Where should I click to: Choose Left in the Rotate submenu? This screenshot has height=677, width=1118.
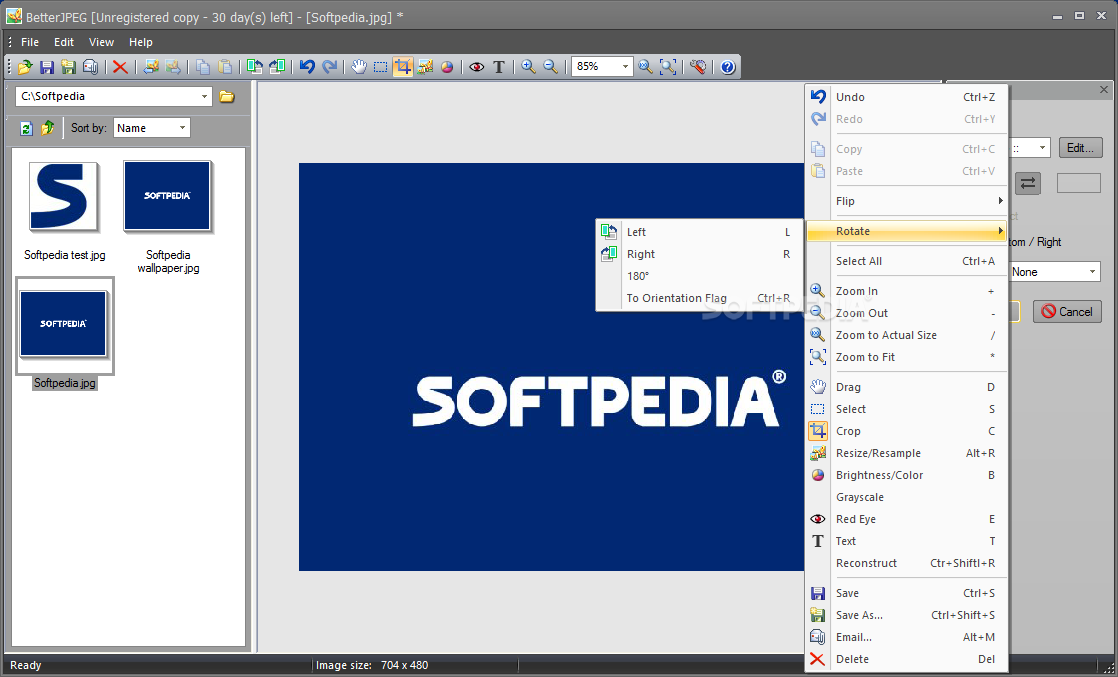[699, 232]
